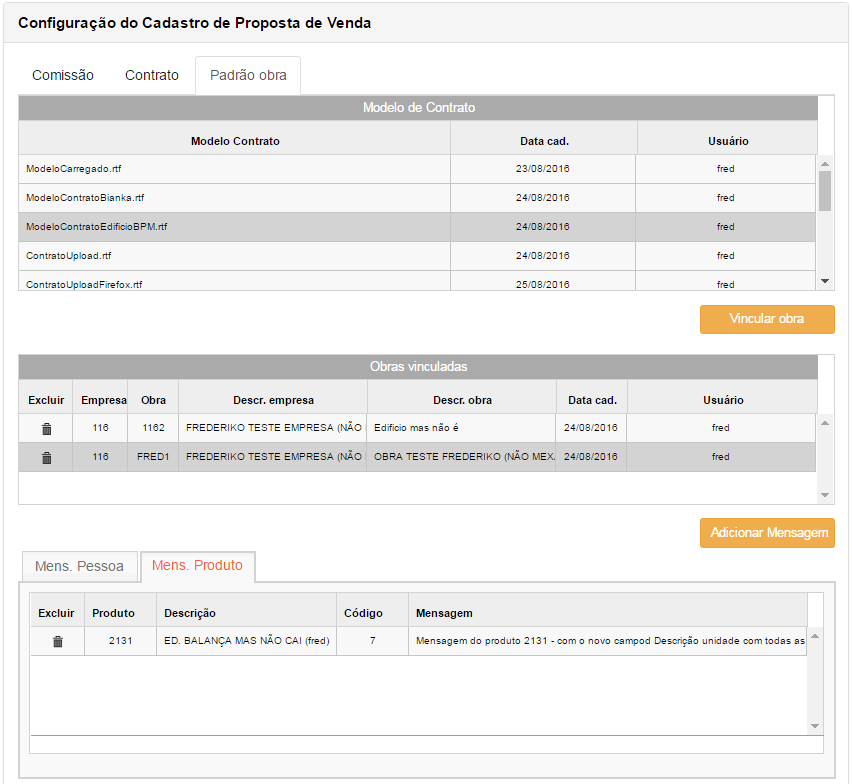The height and width of the screenshot is (784, 852).
Task: Remove product 2131 message via trash icon
Action: pyautogui.click(x=57, y=641)
